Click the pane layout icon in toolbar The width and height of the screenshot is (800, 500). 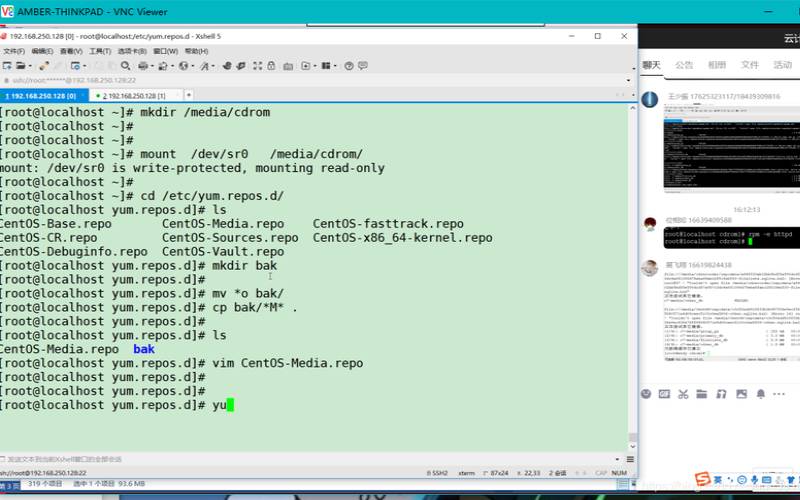pyautogui.click(x=326, y=66)
